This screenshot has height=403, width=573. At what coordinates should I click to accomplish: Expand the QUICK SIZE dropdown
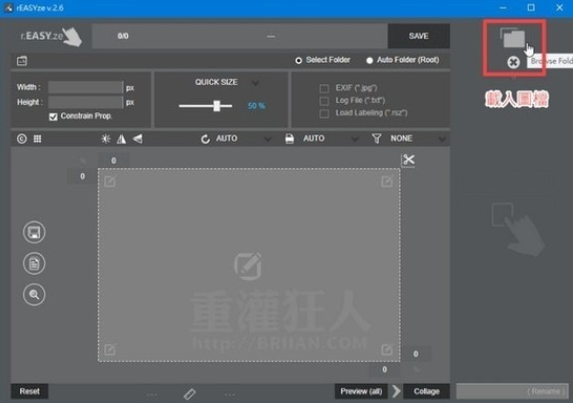coord(255,83)
